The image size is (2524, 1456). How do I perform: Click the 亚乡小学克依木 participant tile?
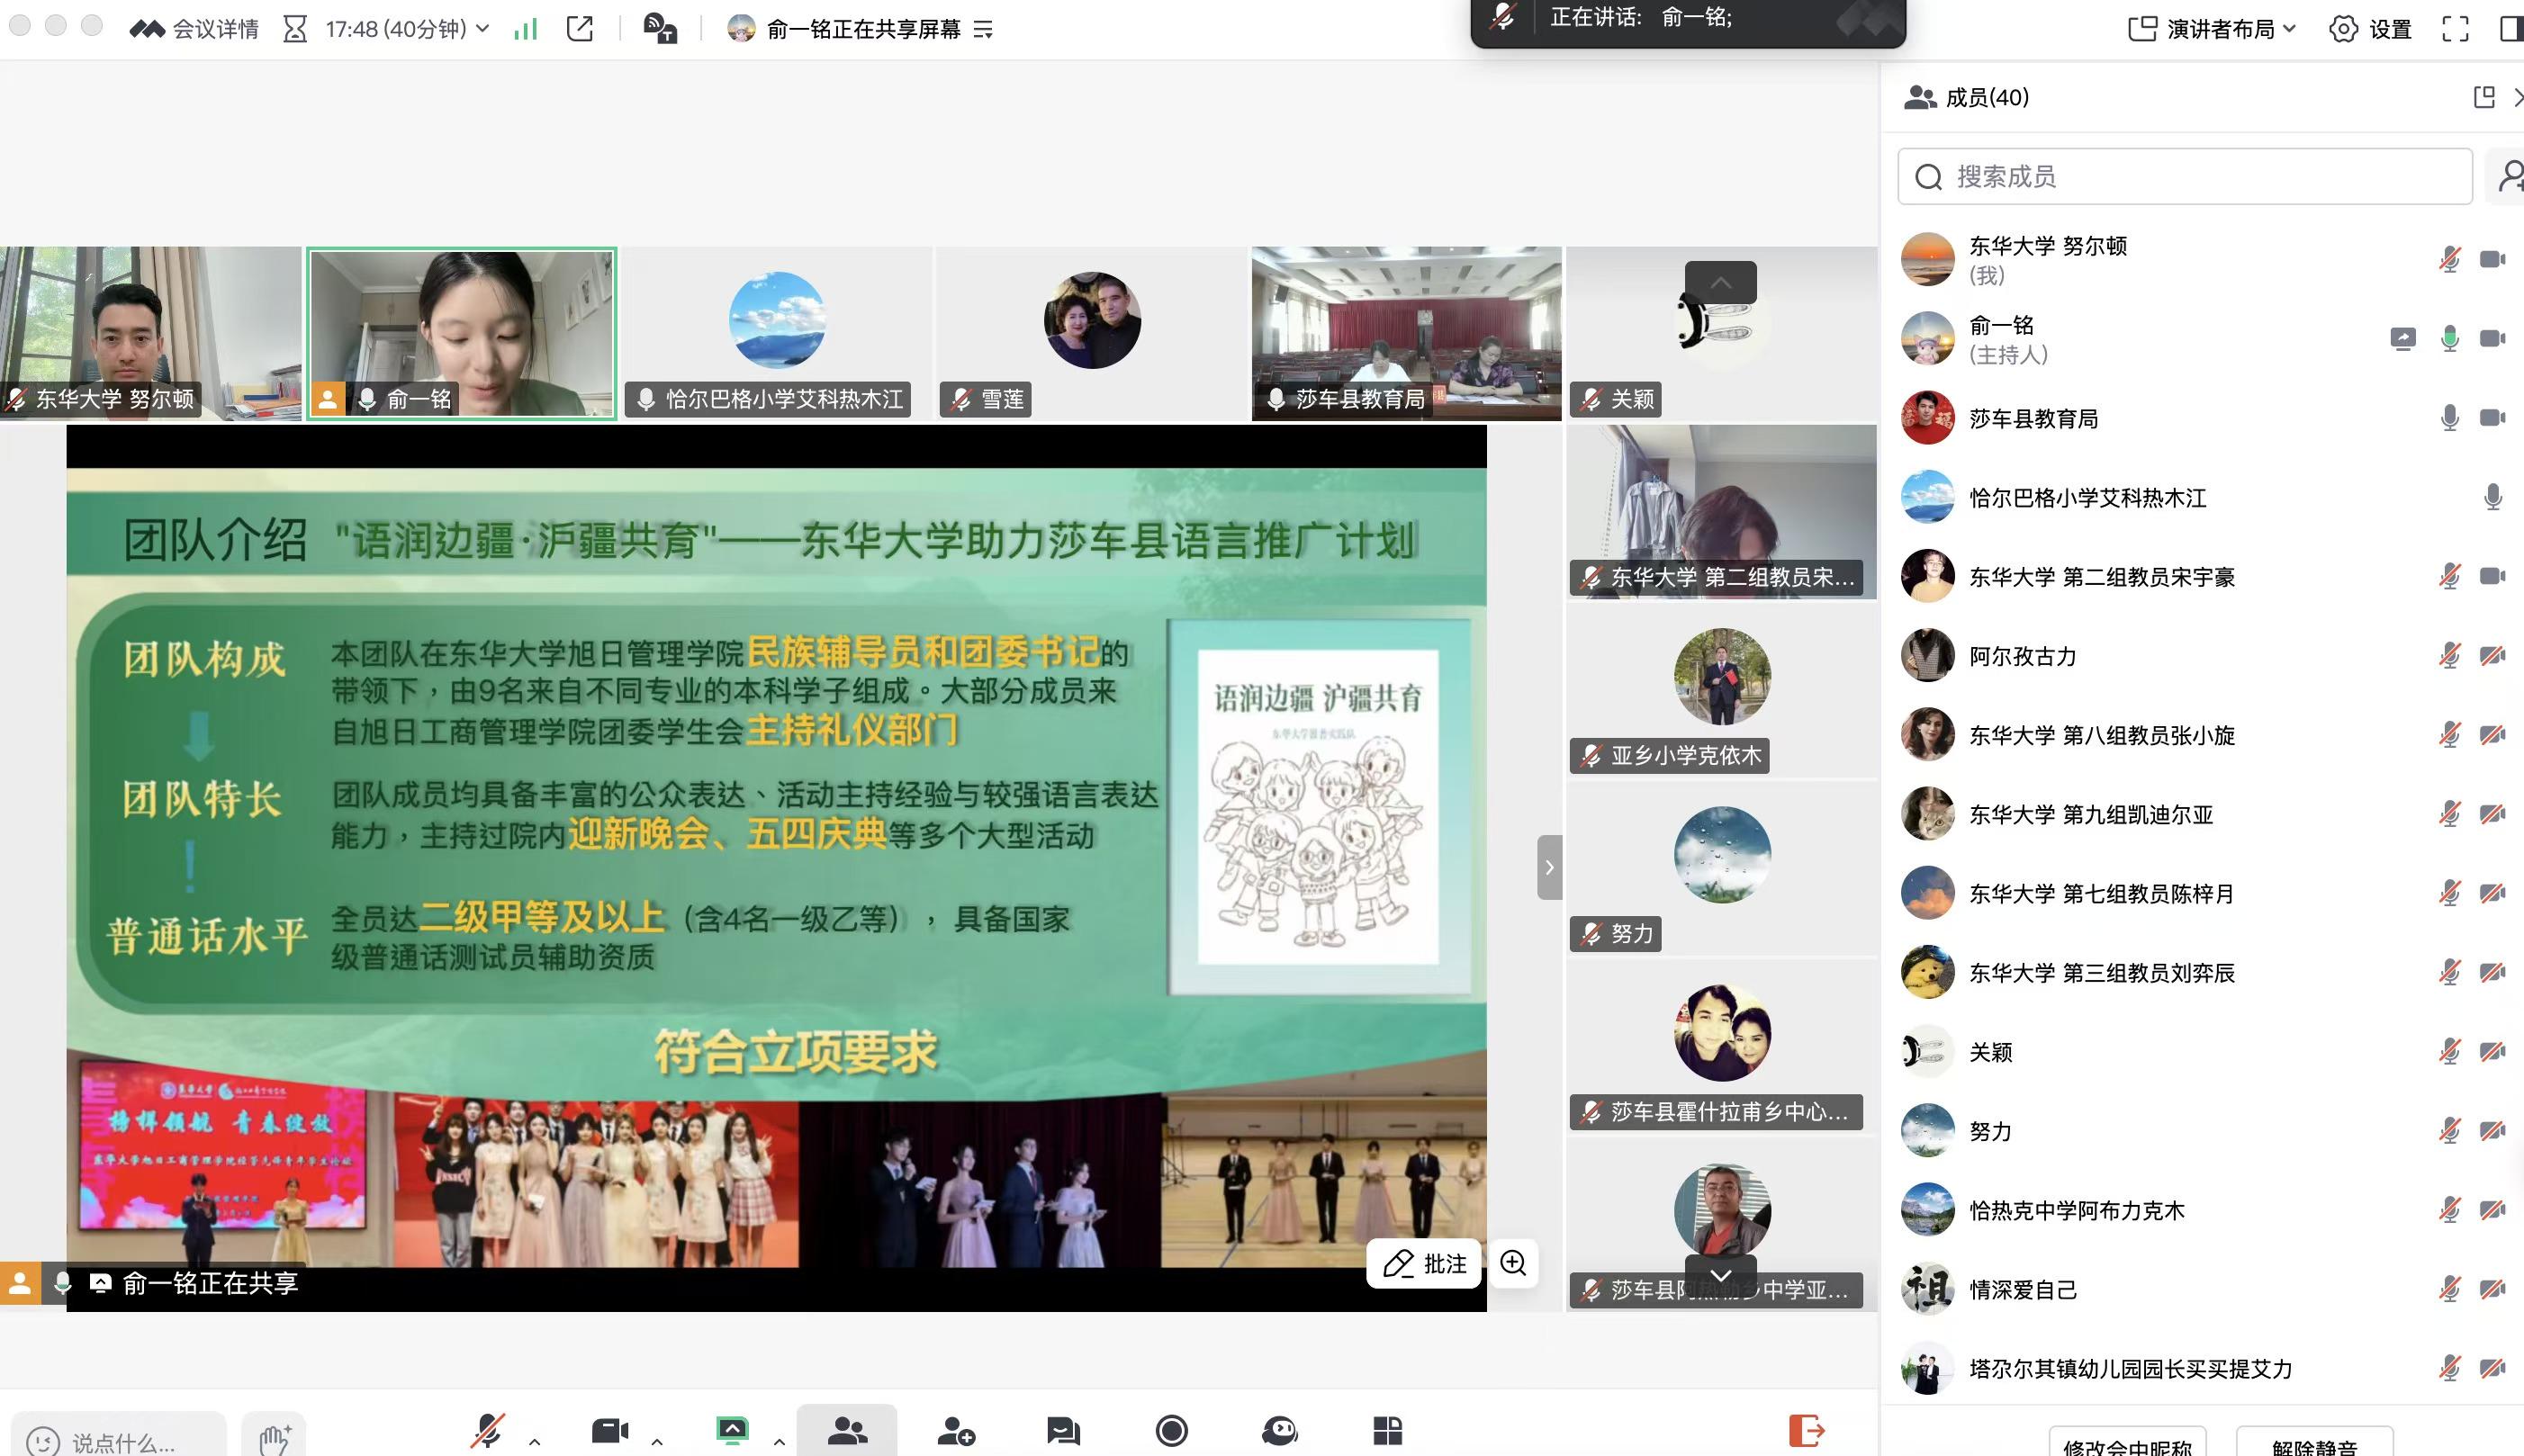[1721, 691]
